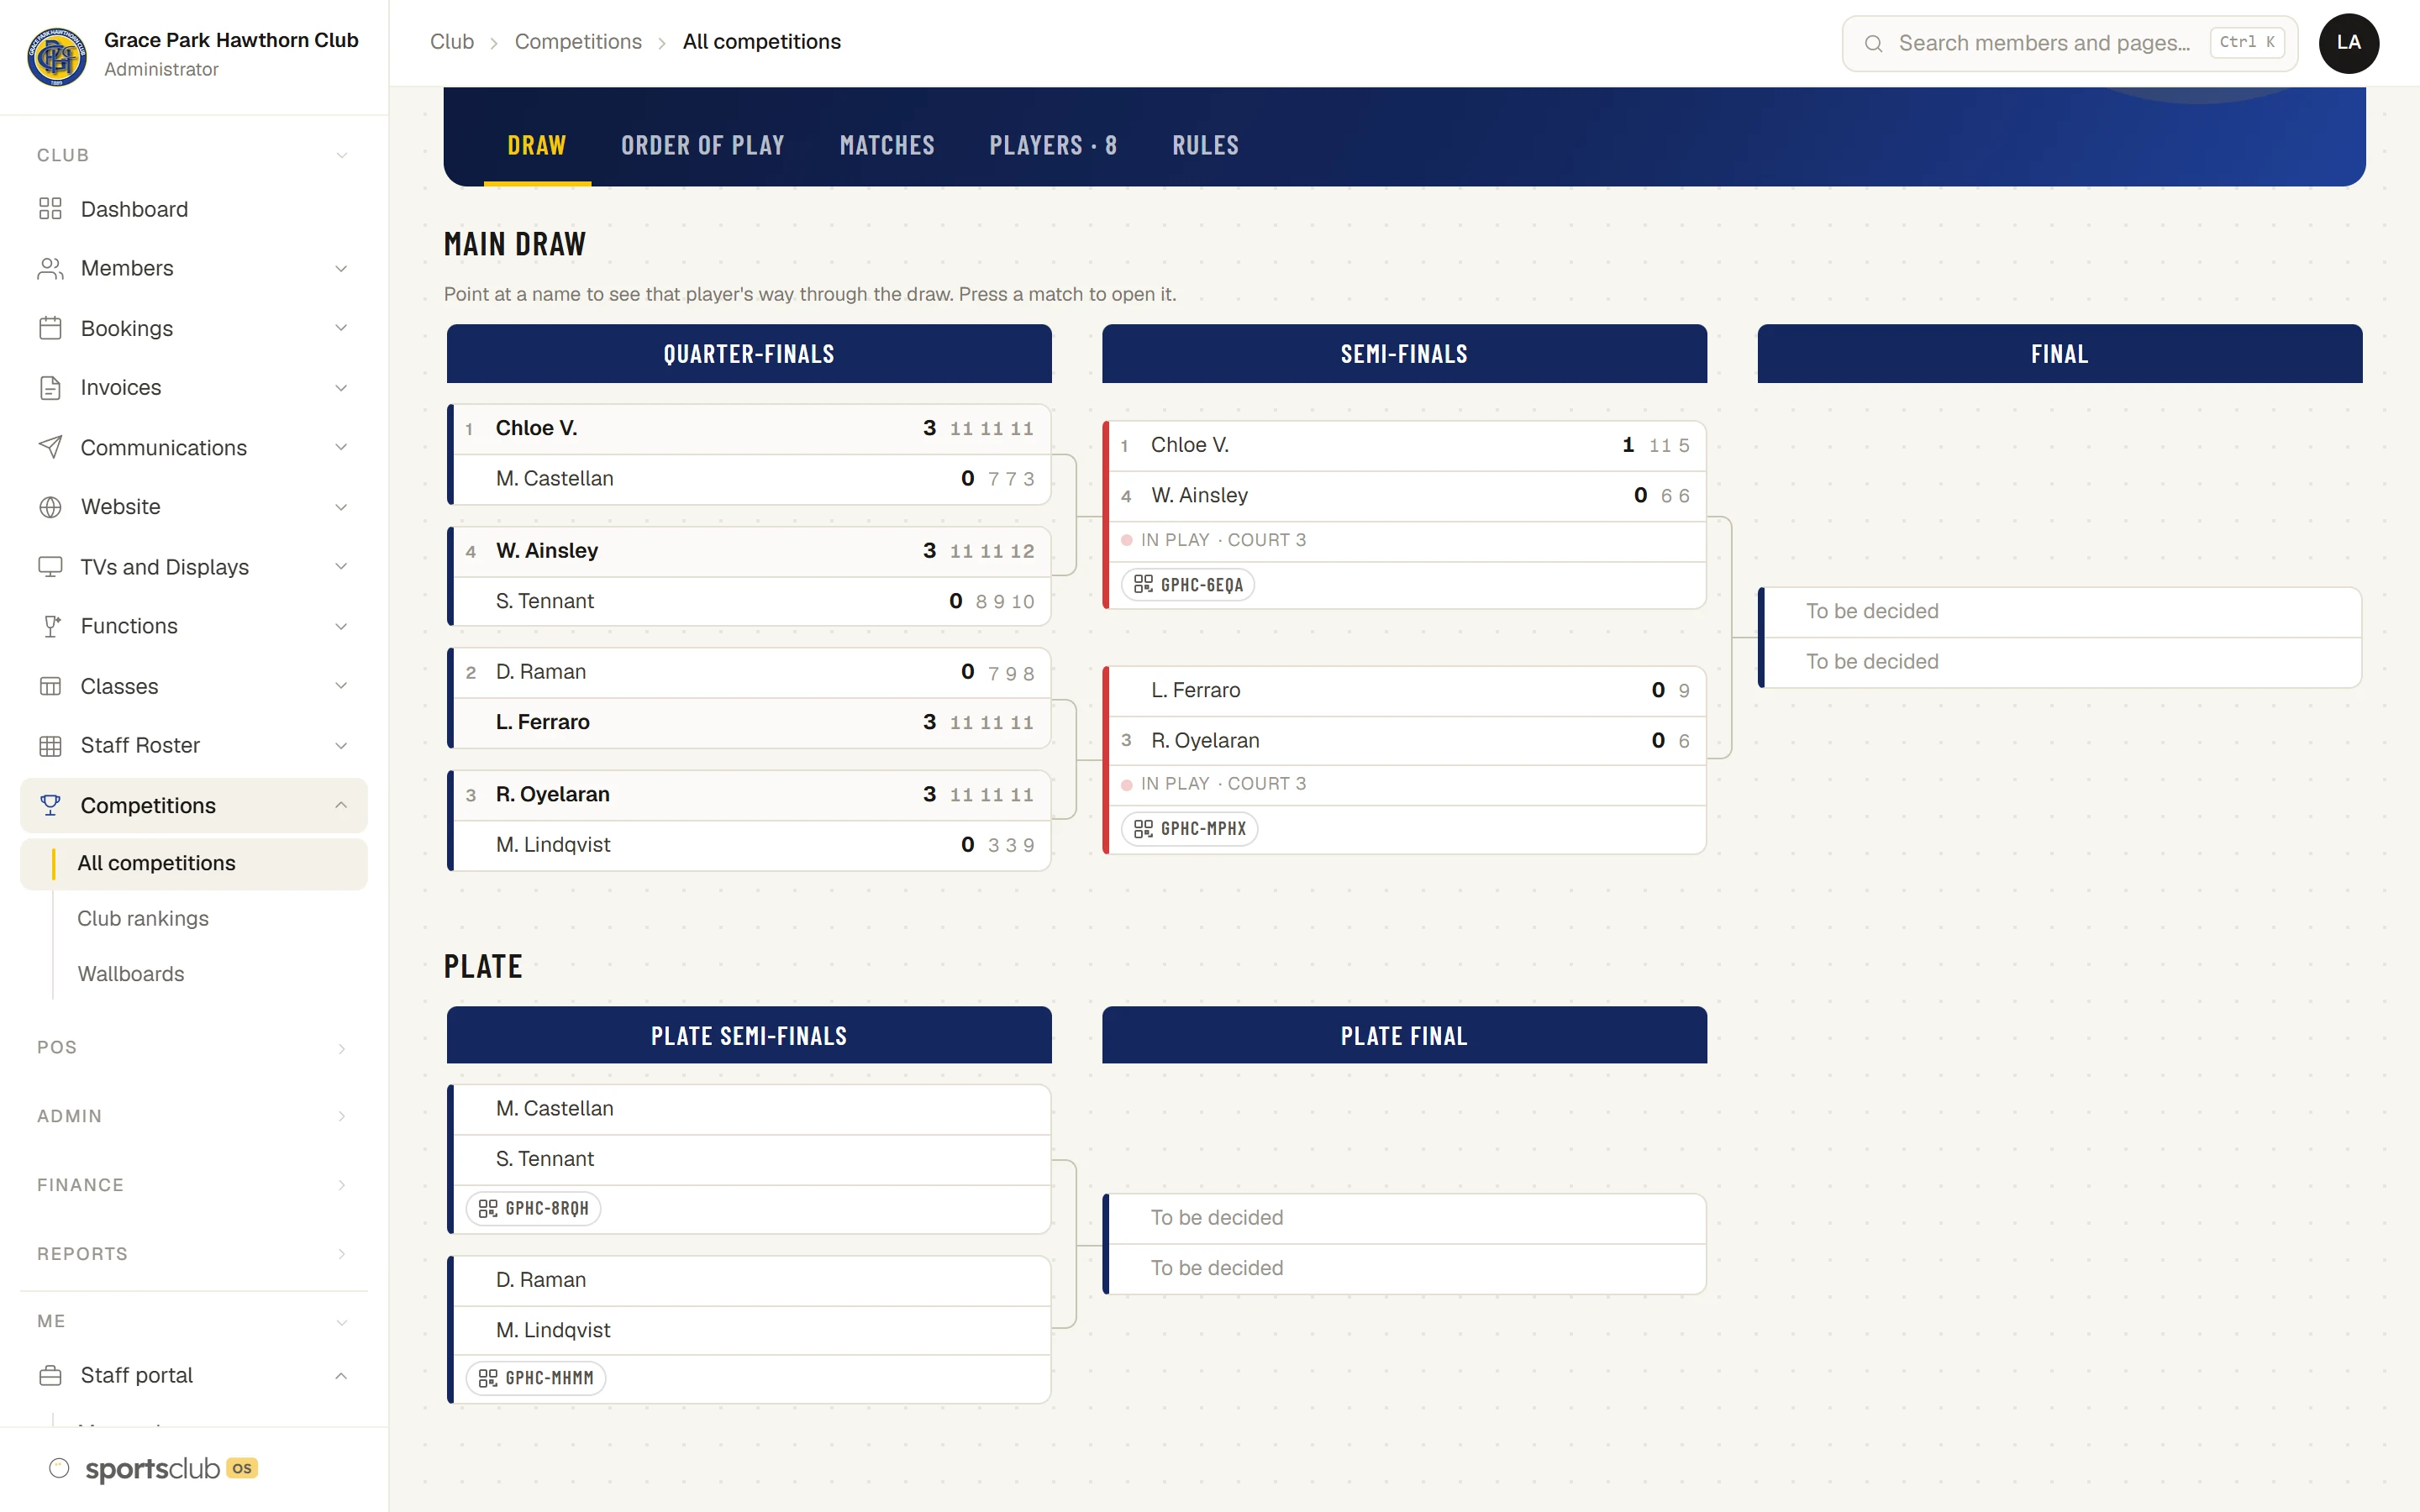Go to Club rankings
This screenshot has width=2420, height=1512.
(143, 918)
